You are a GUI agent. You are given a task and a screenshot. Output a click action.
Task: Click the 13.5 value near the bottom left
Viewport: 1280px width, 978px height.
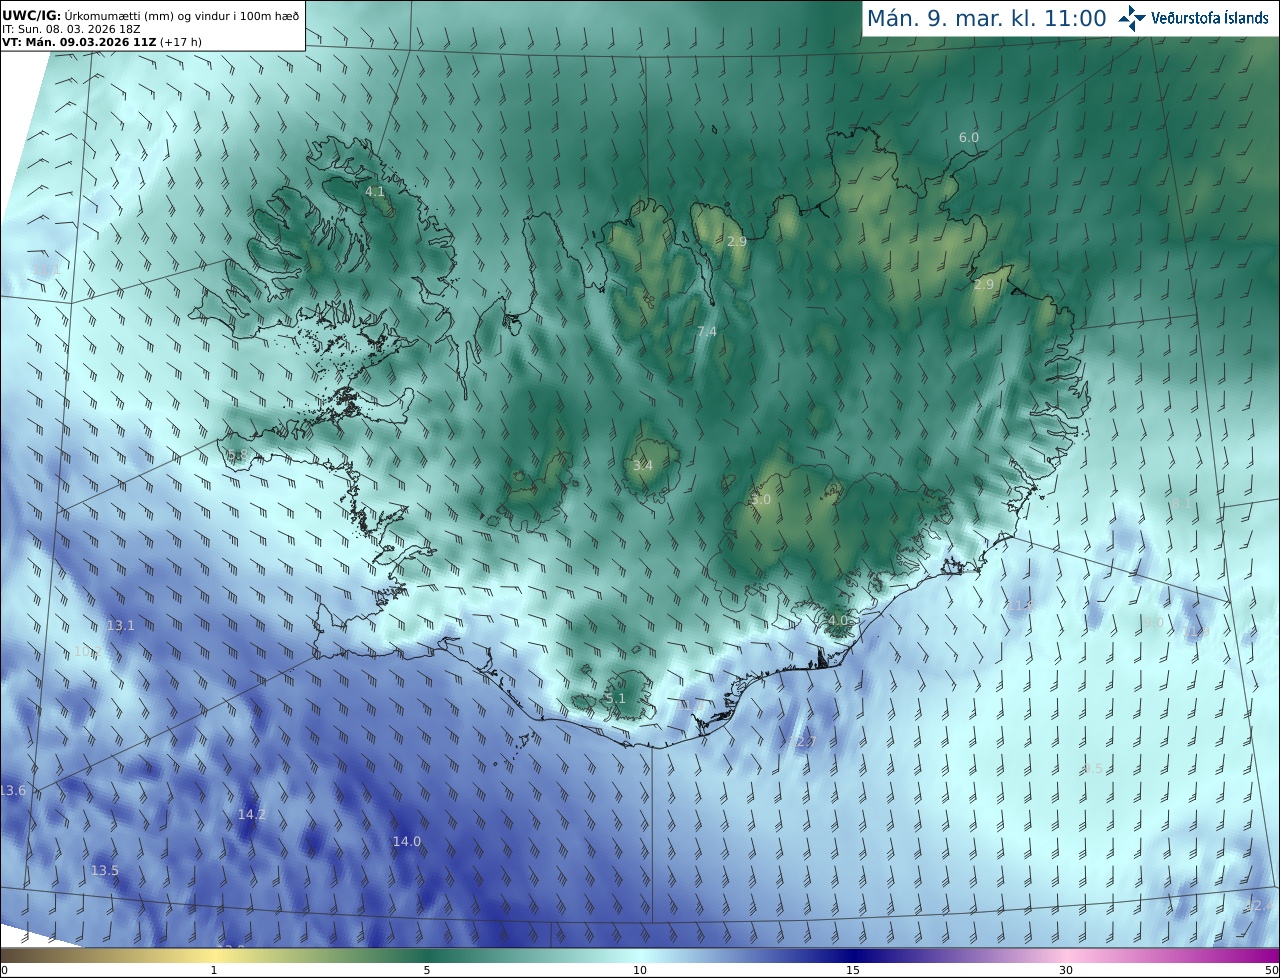(105, 870)
